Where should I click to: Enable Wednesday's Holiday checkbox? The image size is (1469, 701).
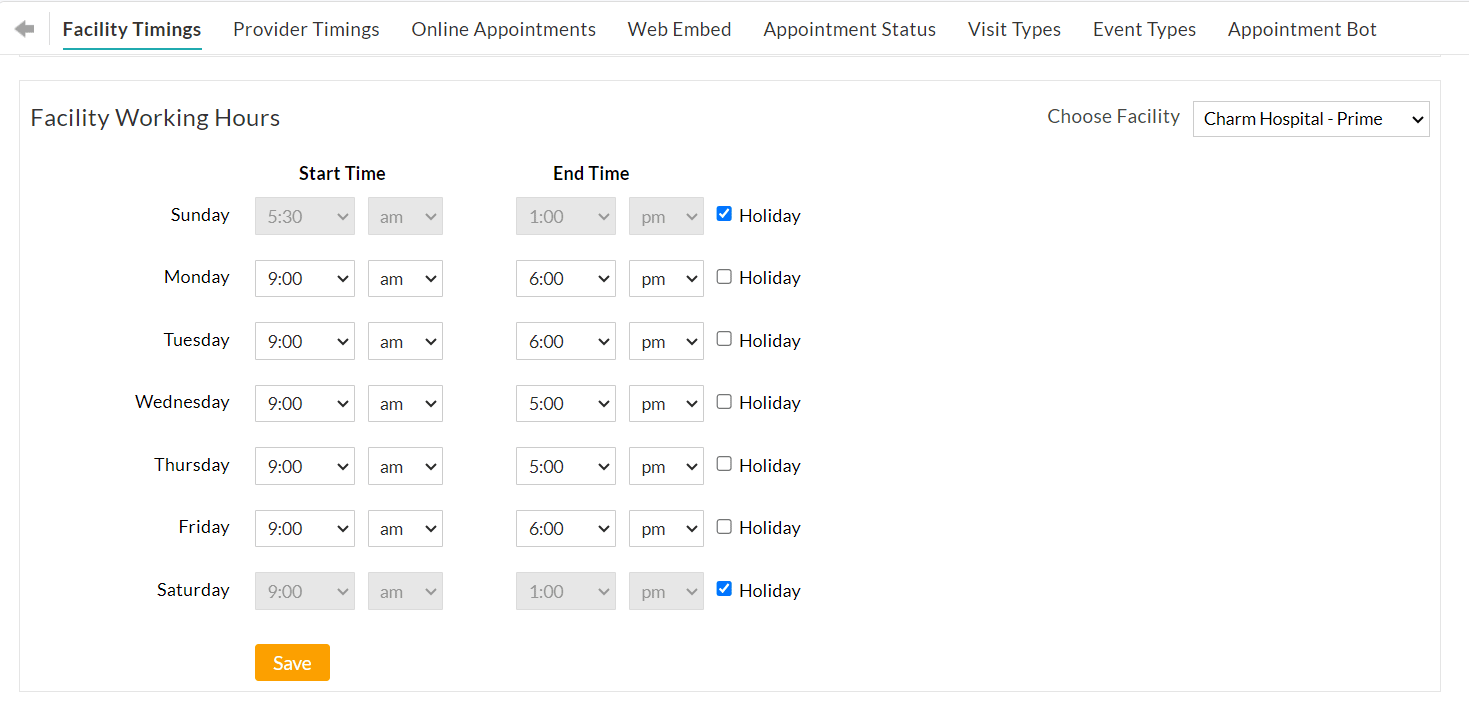click(724, 401)
